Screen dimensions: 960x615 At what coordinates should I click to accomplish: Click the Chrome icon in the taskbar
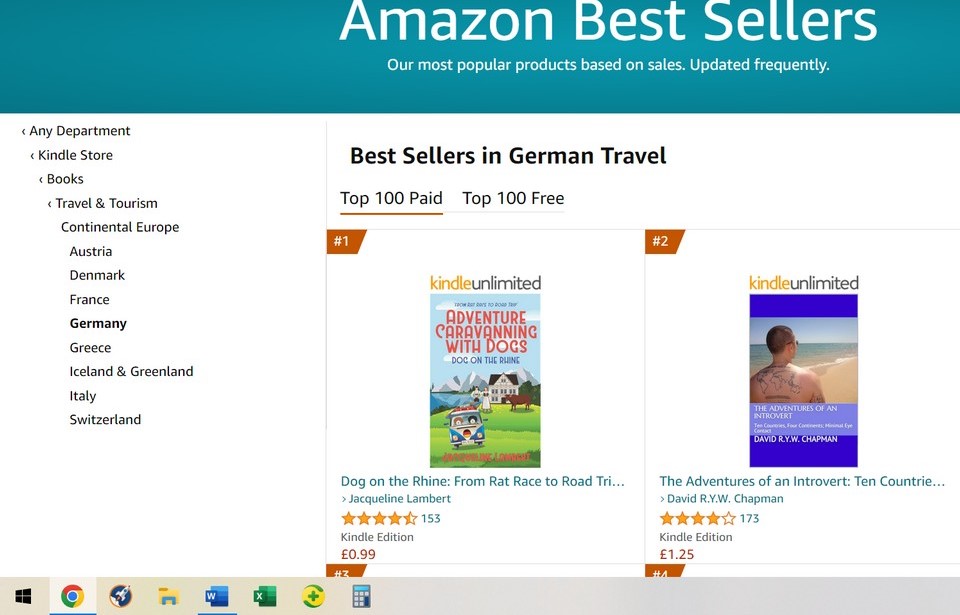tap(72, 597)
